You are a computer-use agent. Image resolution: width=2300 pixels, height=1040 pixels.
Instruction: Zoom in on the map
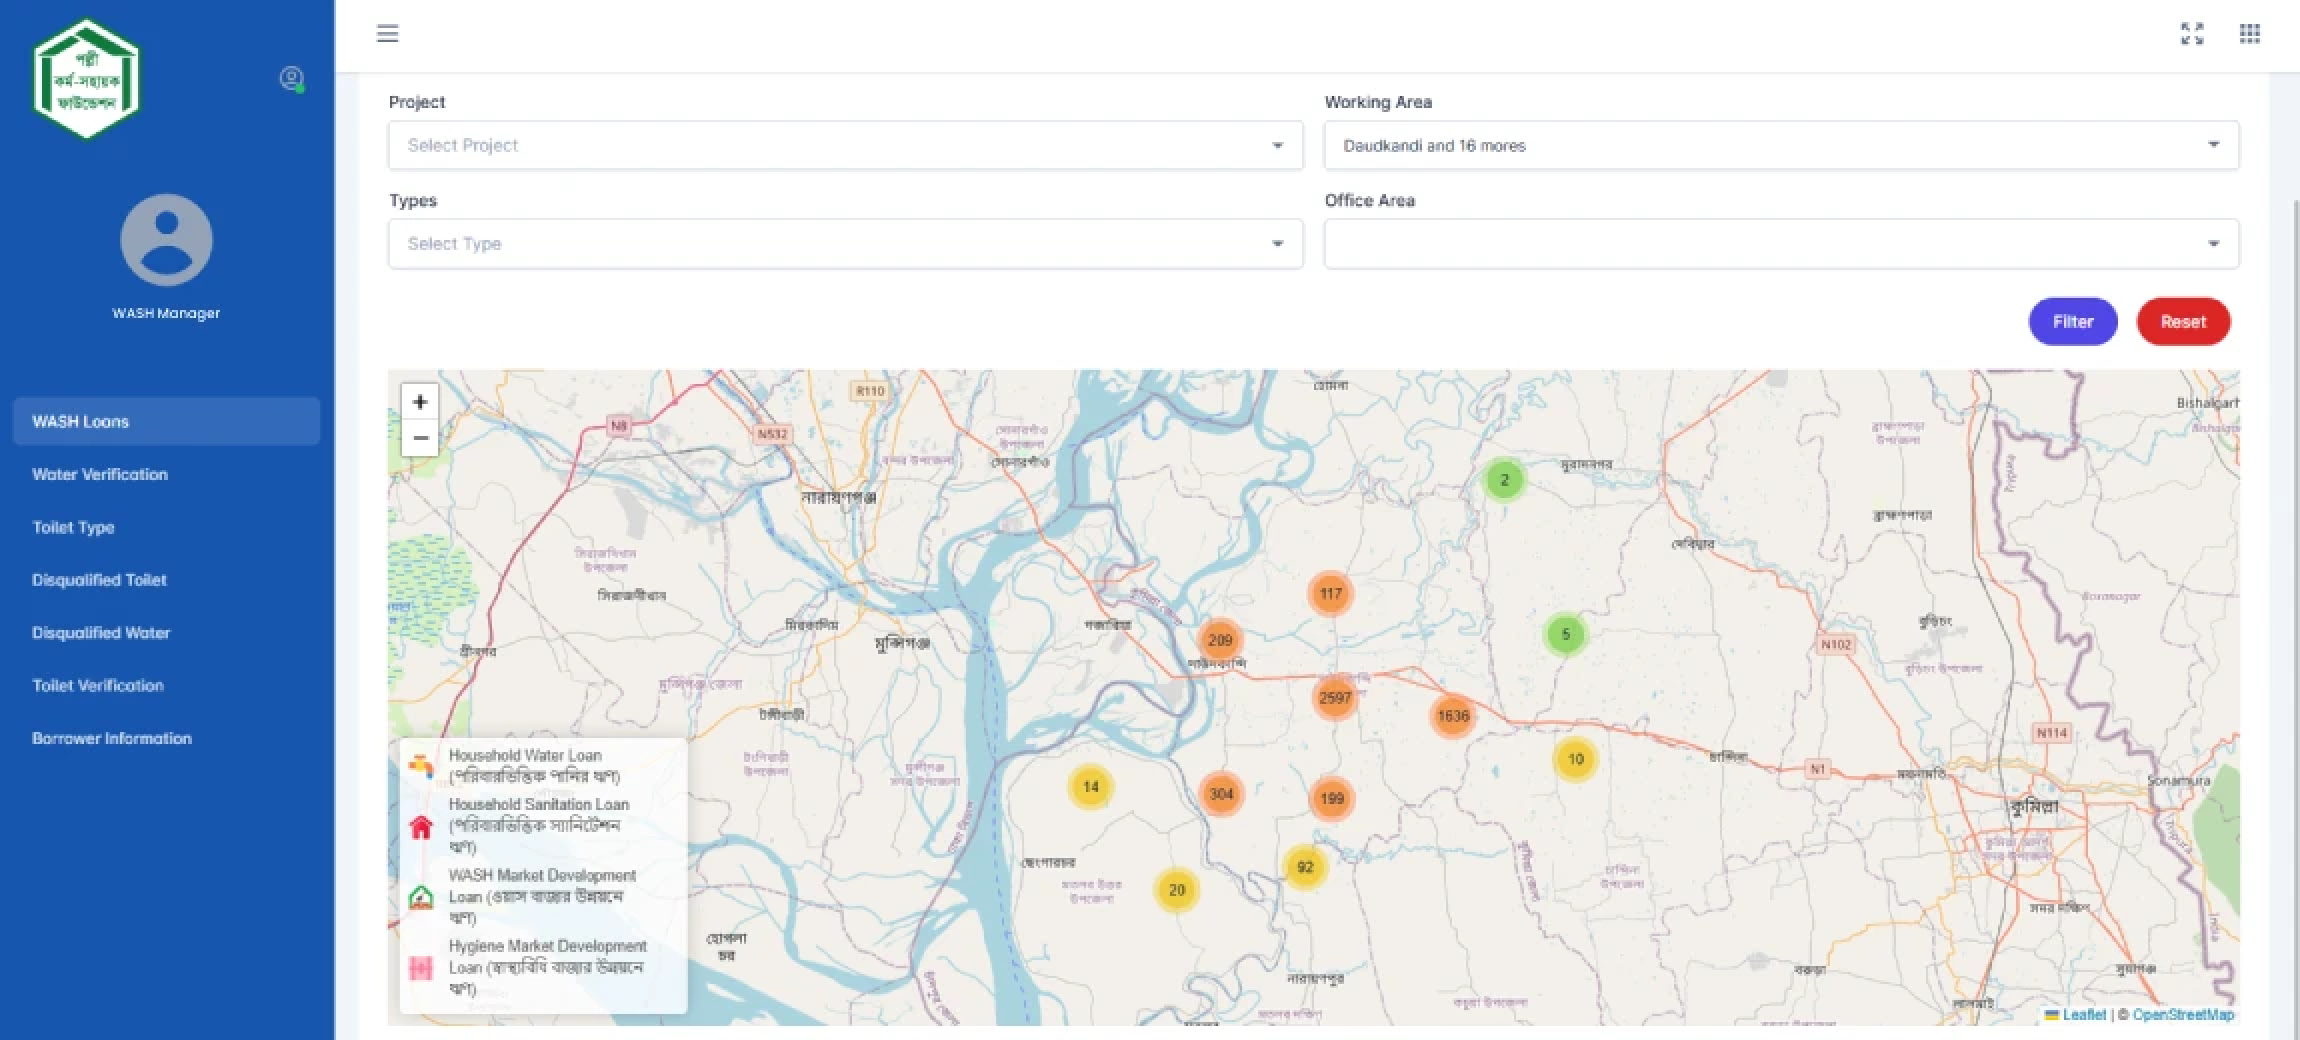pos(420,402)
